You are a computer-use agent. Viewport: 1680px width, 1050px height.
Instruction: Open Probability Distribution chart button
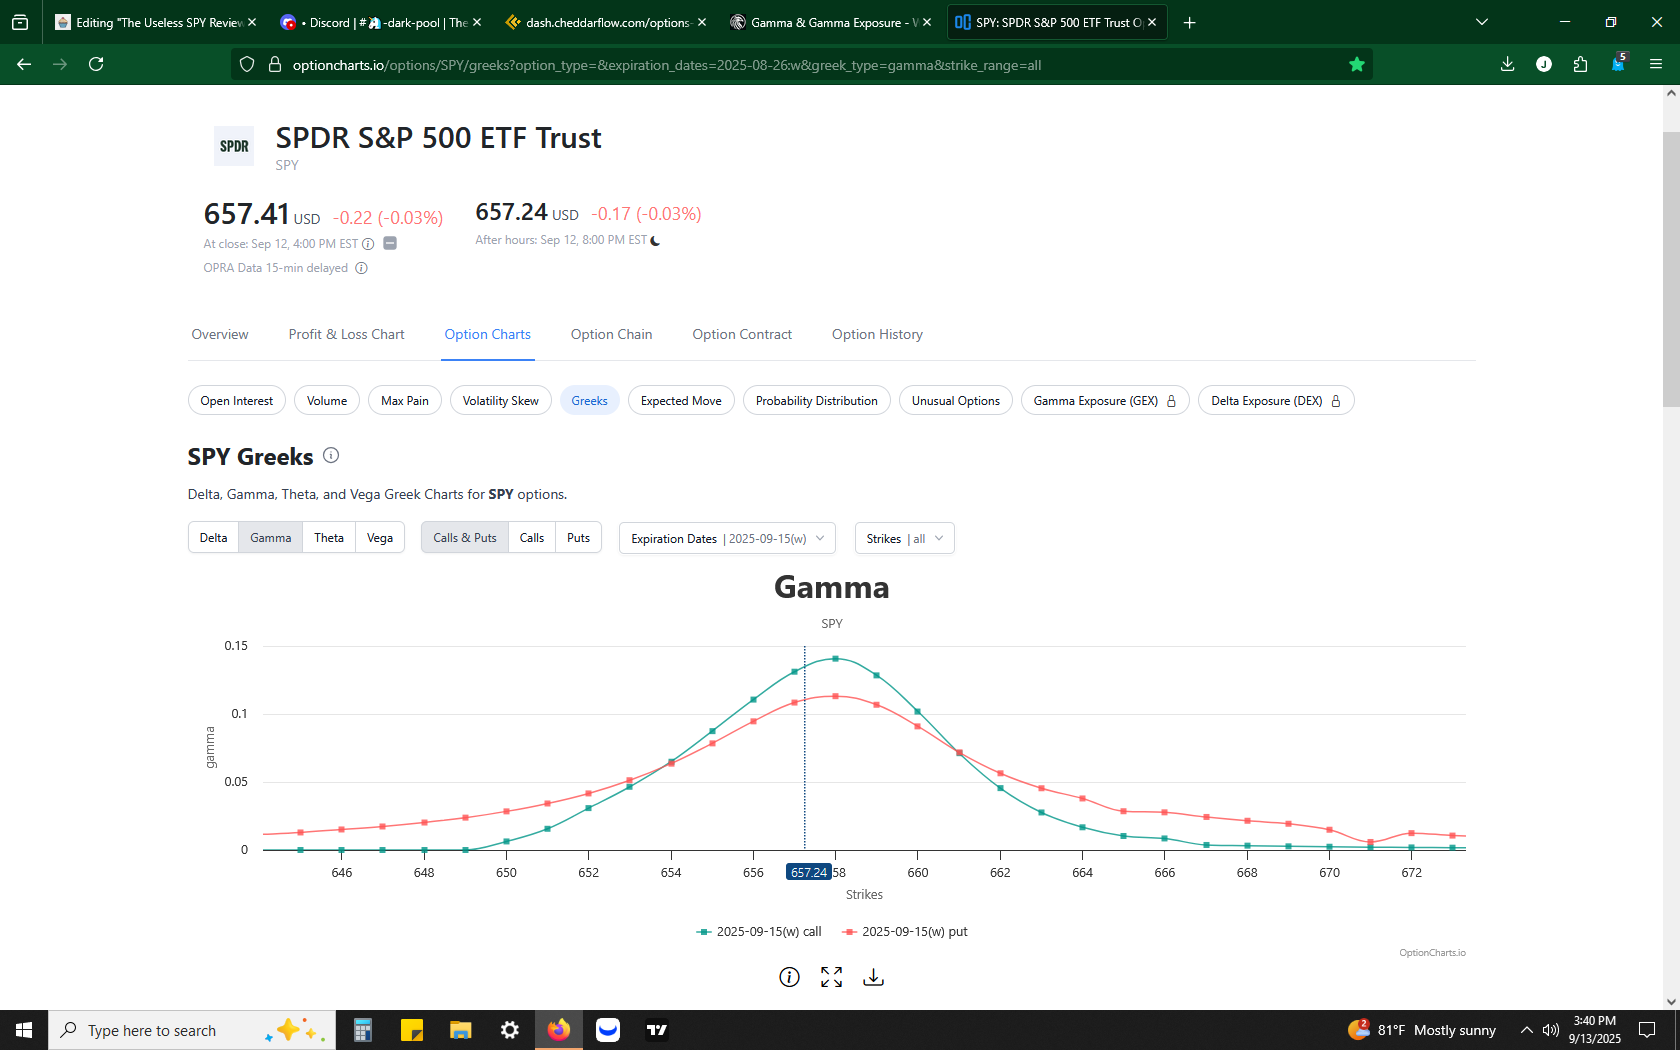pos(816,401)
